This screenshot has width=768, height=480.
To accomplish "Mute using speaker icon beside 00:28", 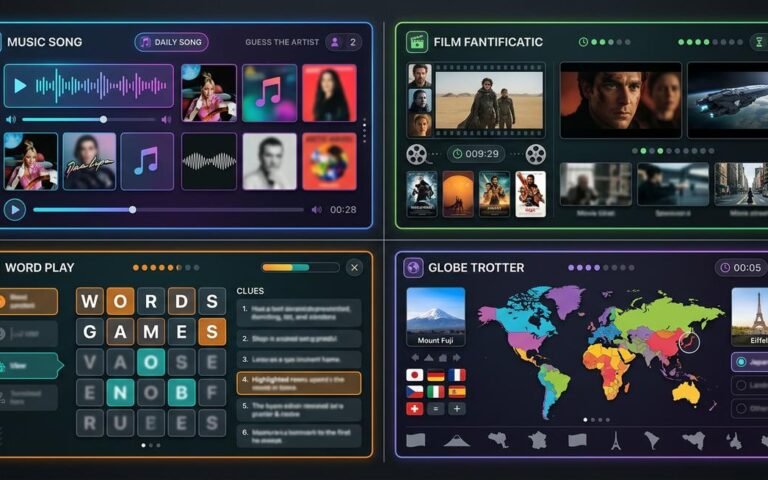I will 317,210.
